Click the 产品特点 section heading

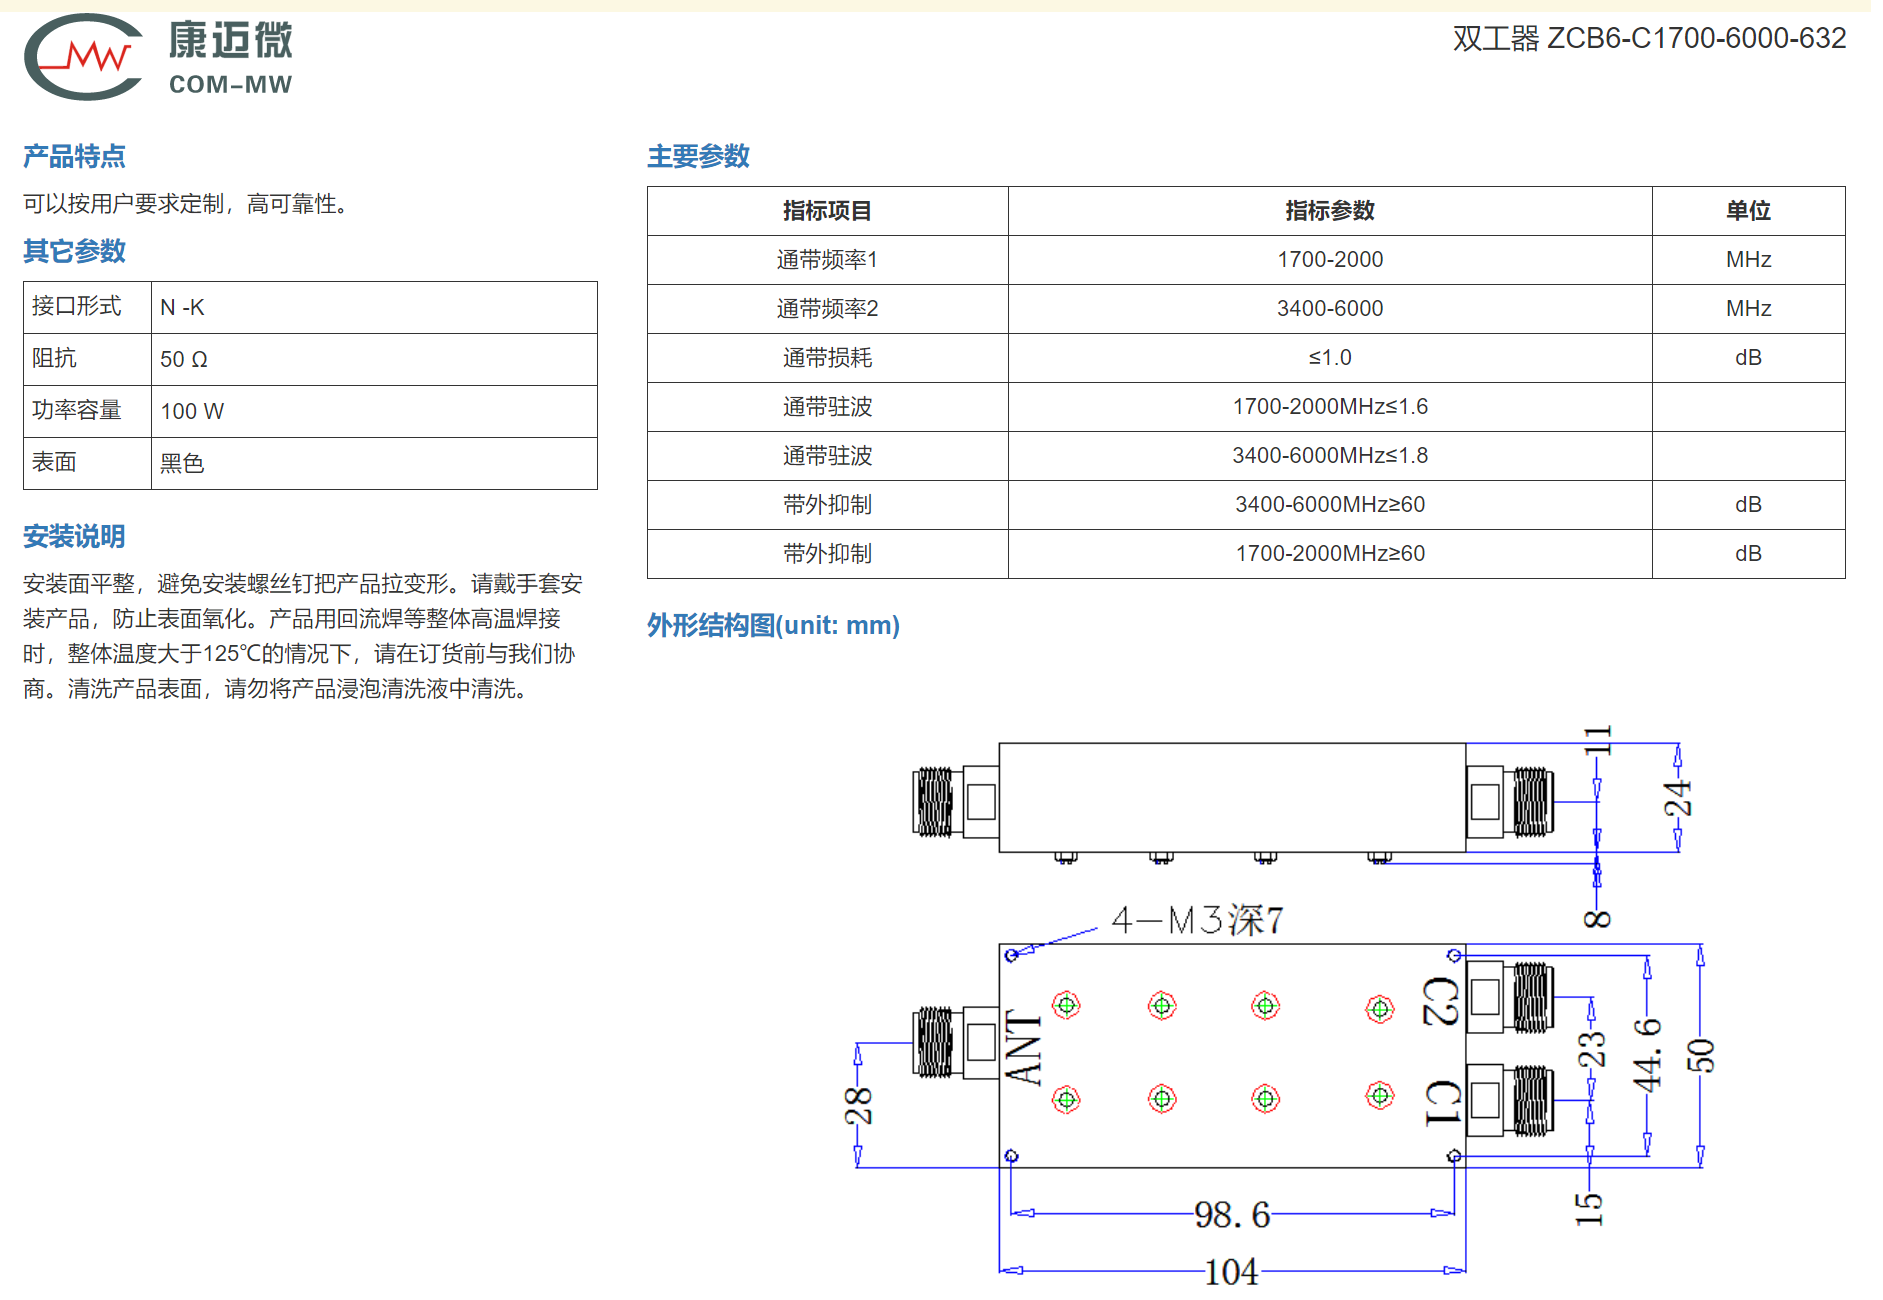(74, 156)
